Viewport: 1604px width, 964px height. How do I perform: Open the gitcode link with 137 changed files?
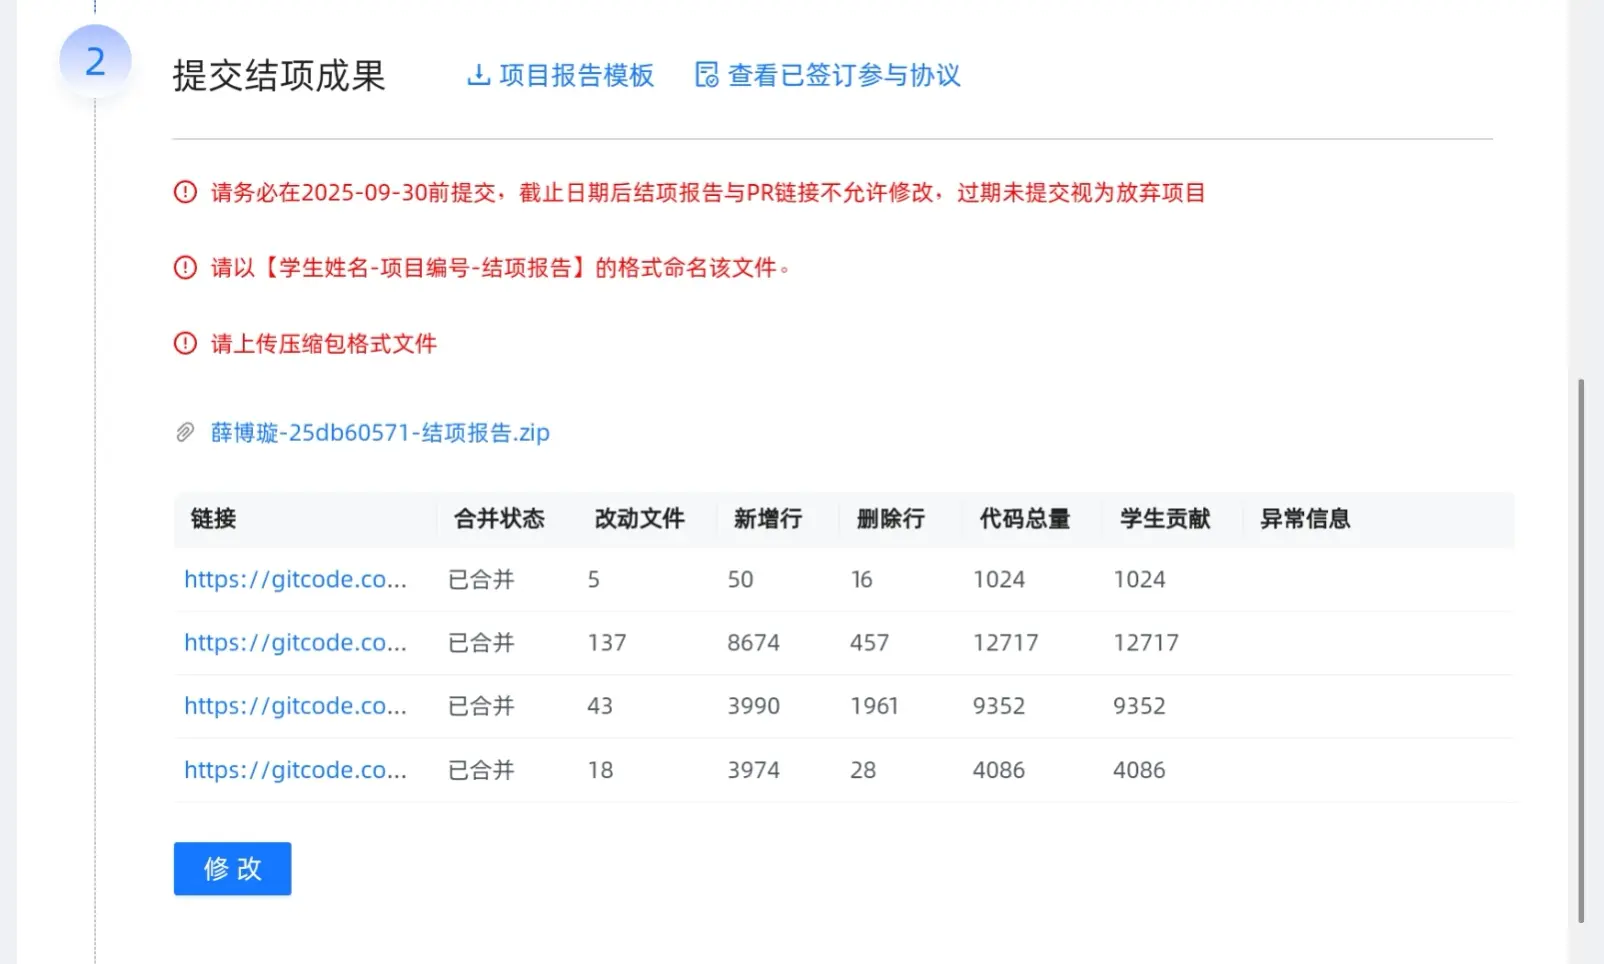(295, 642)
